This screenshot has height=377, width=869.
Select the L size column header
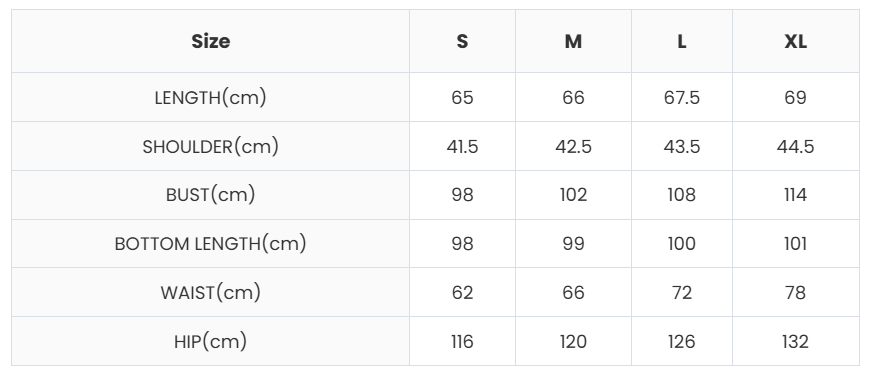tap(682, 41)
